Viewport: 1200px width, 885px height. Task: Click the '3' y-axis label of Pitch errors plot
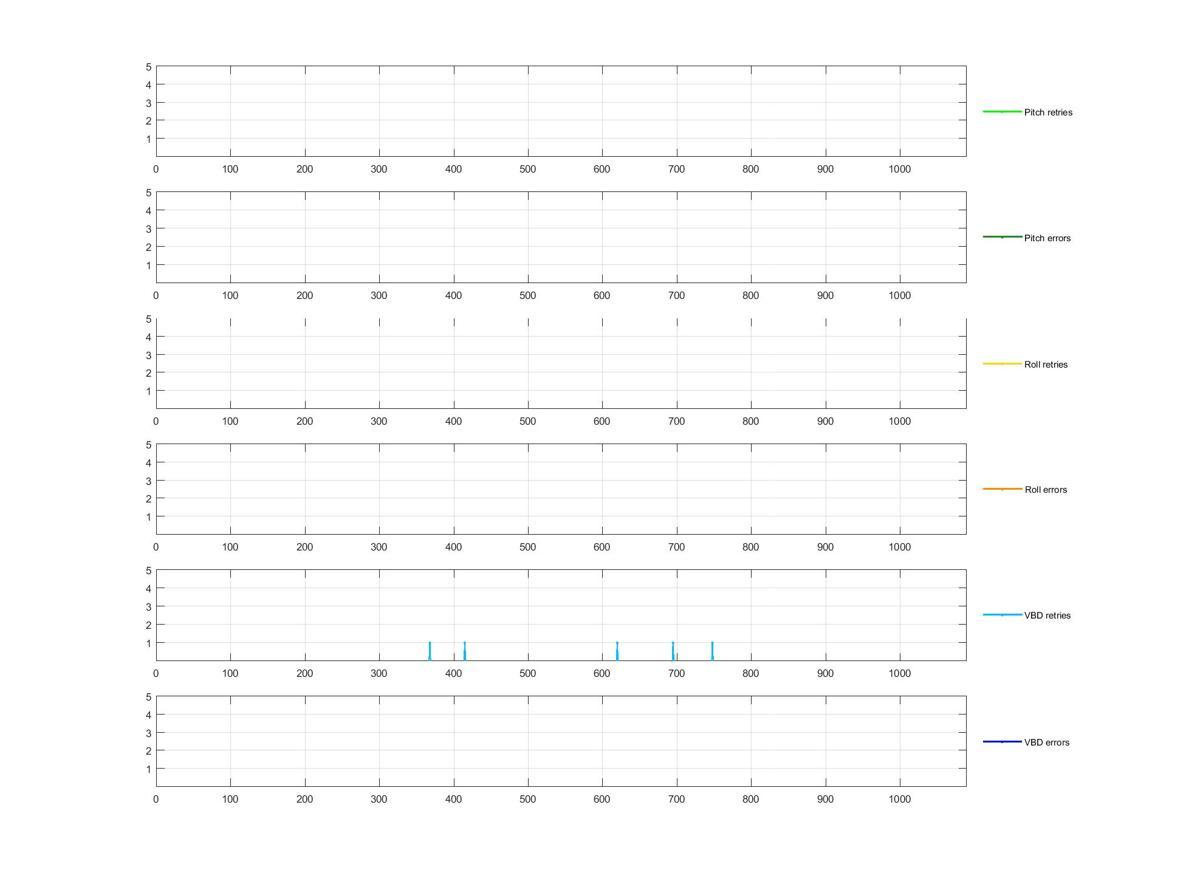coord(148,229)
